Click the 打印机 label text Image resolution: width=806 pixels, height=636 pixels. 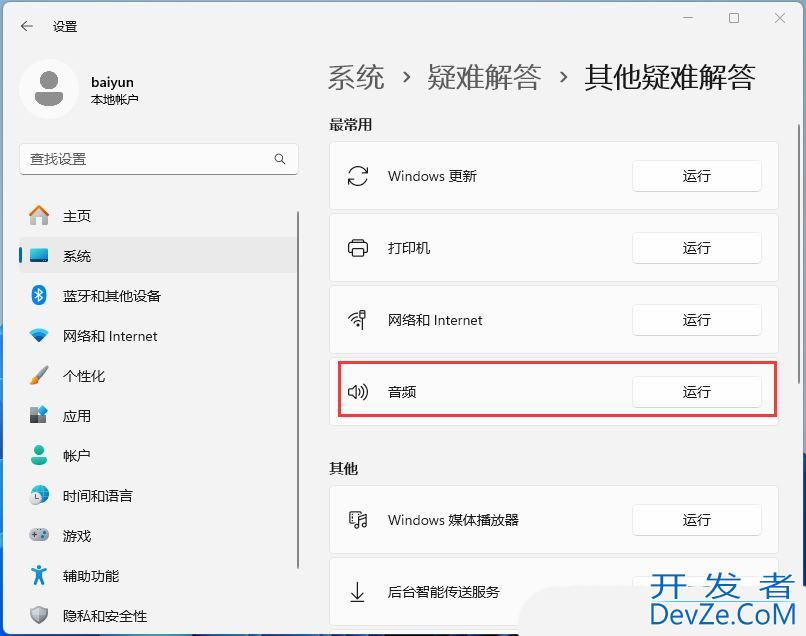coord(409,248)
